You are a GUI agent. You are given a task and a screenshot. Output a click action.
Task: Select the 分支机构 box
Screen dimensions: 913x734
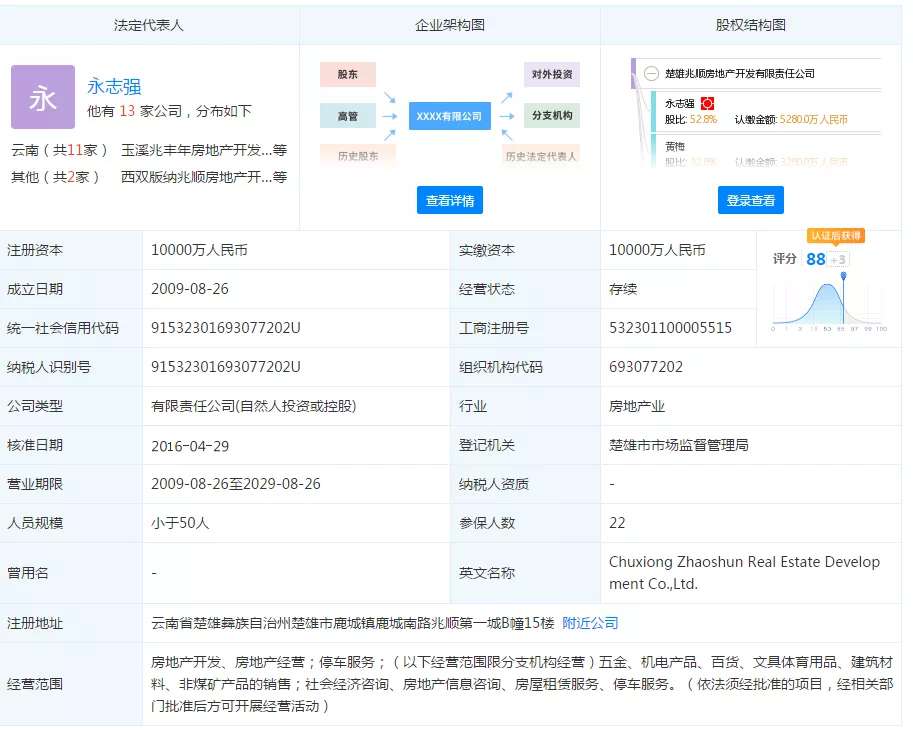(552, 115)
